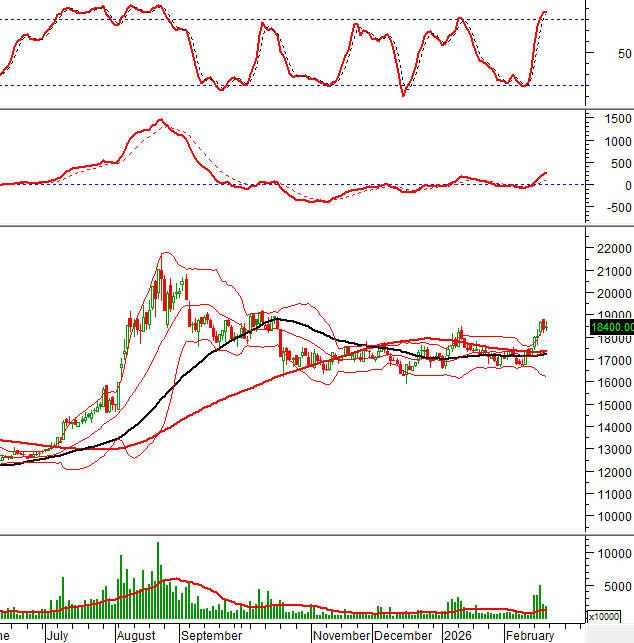Viewport: 634px width, 643px height.
Task: Click the momentum indicator peak in August
Action: pos(159,121)
